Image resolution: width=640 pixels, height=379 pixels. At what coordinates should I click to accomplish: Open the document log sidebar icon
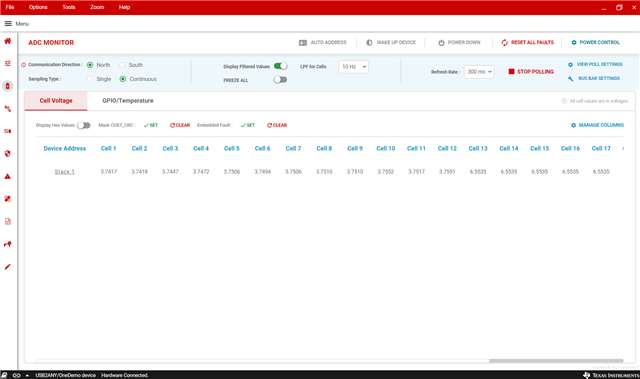coord(8,222)
